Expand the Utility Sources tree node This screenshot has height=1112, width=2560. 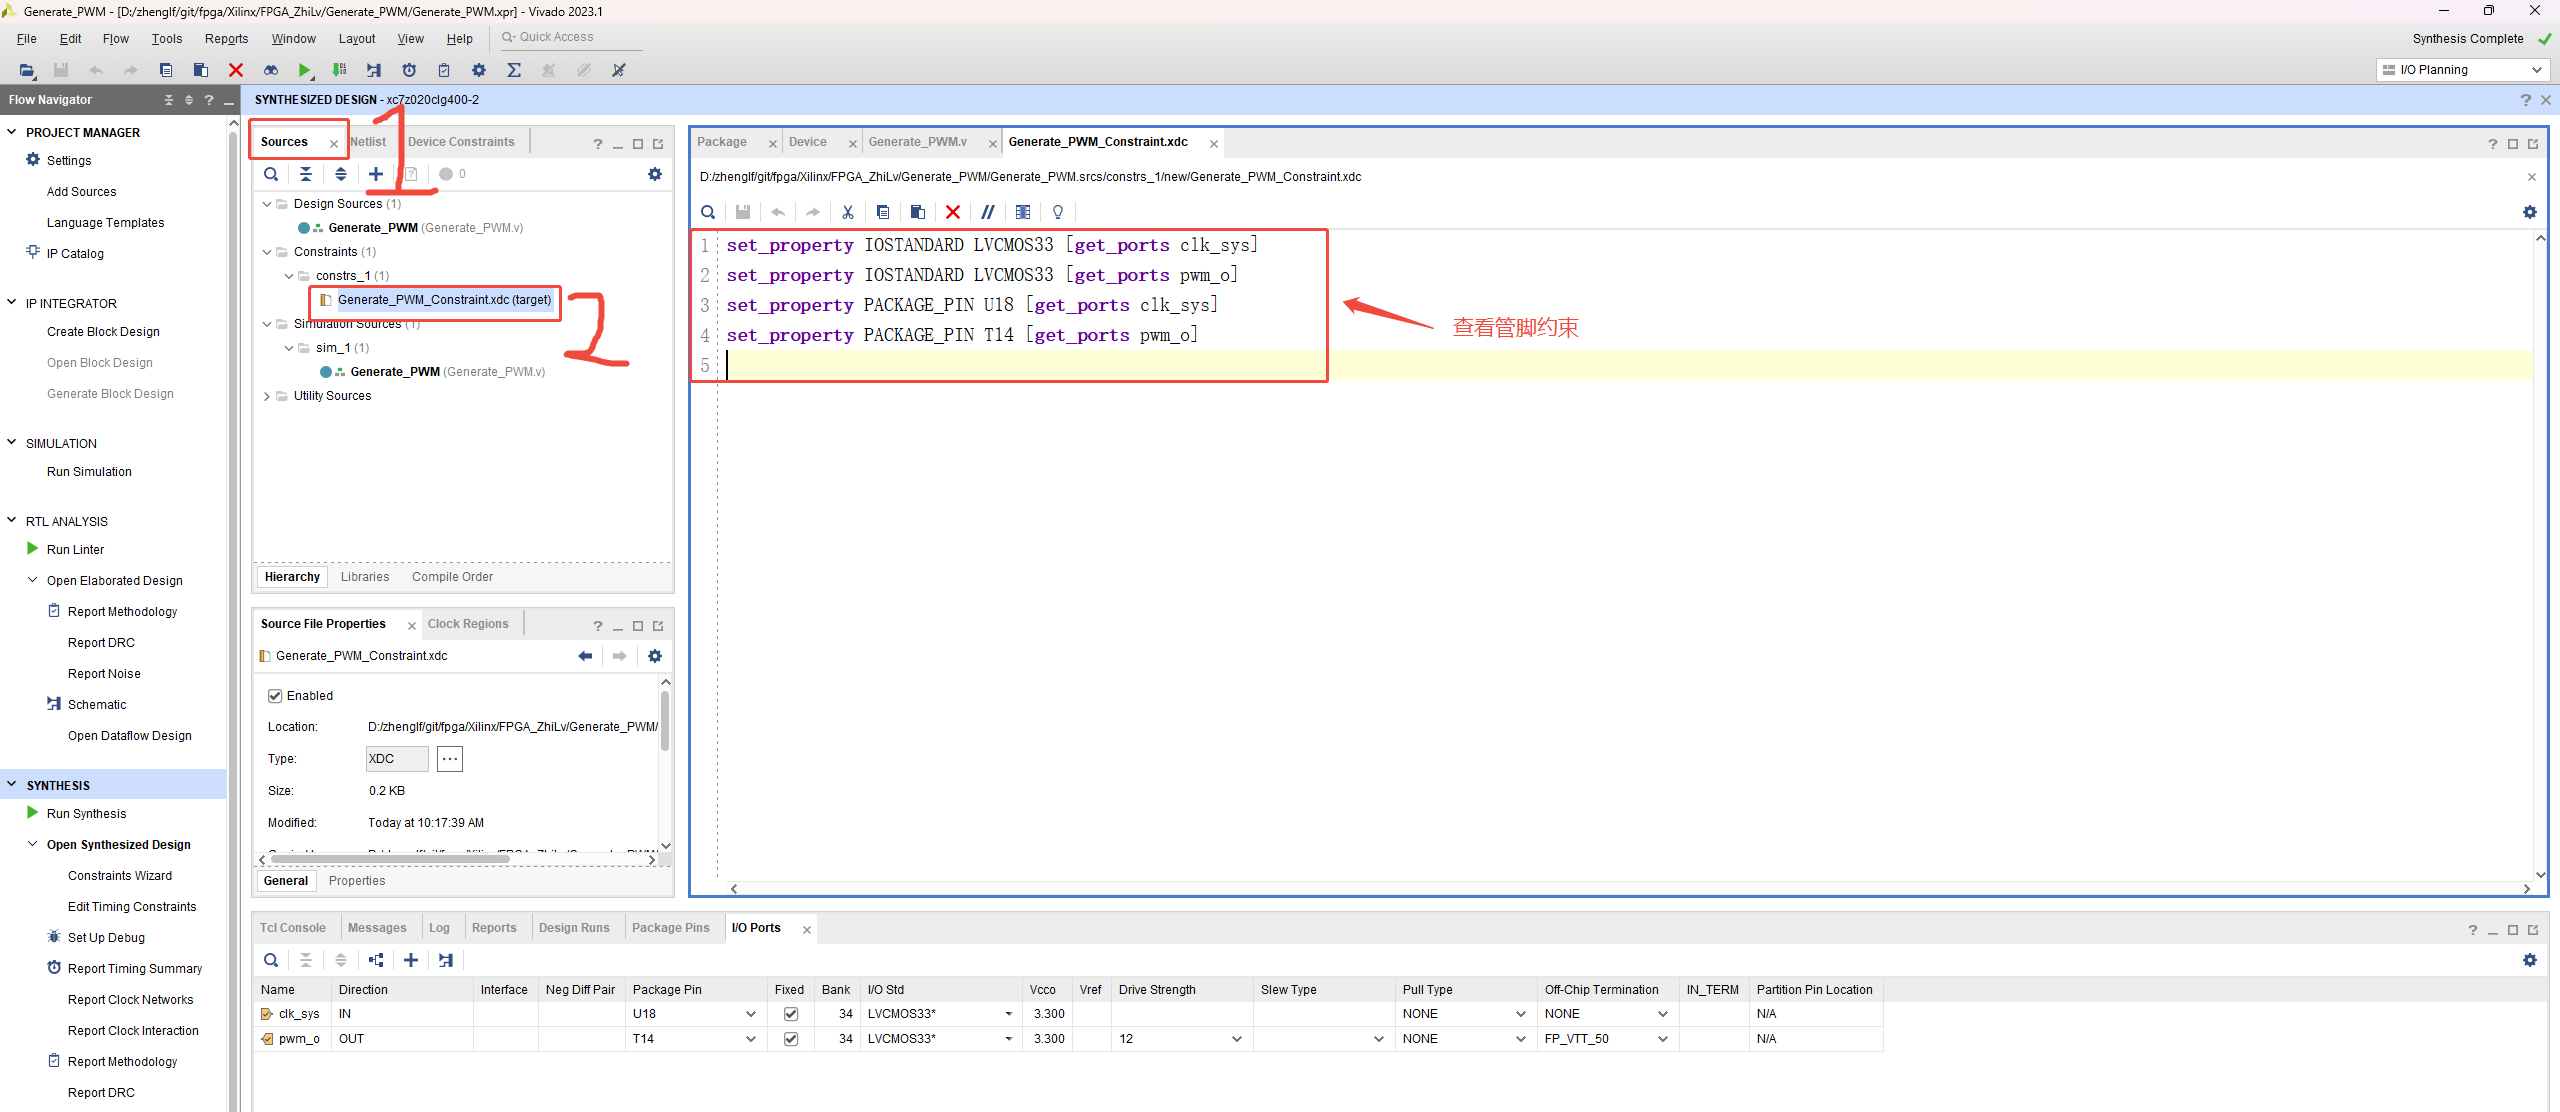click(267, 396)
